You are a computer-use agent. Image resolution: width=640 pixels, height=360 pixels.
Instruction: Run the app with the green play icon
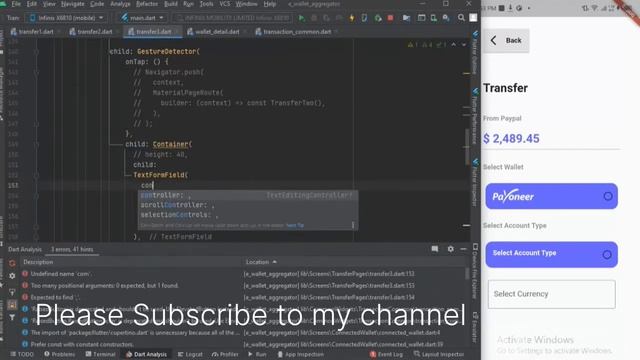[x=302, y=18]
